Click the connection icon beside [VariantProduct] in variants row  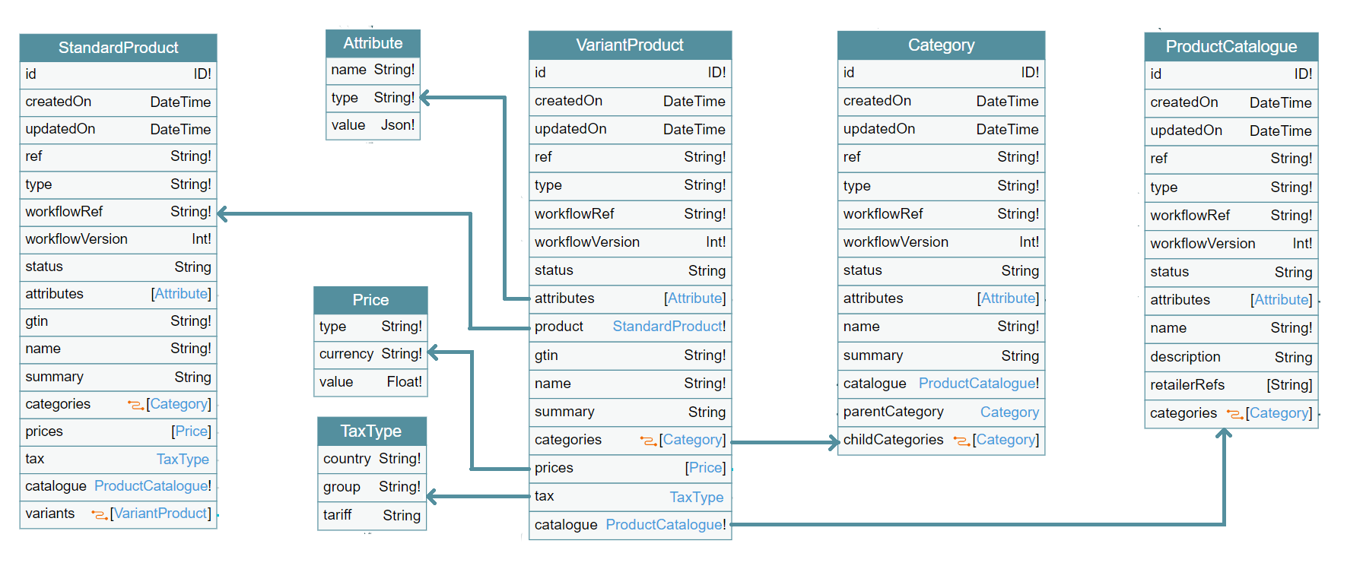(99, 514)
